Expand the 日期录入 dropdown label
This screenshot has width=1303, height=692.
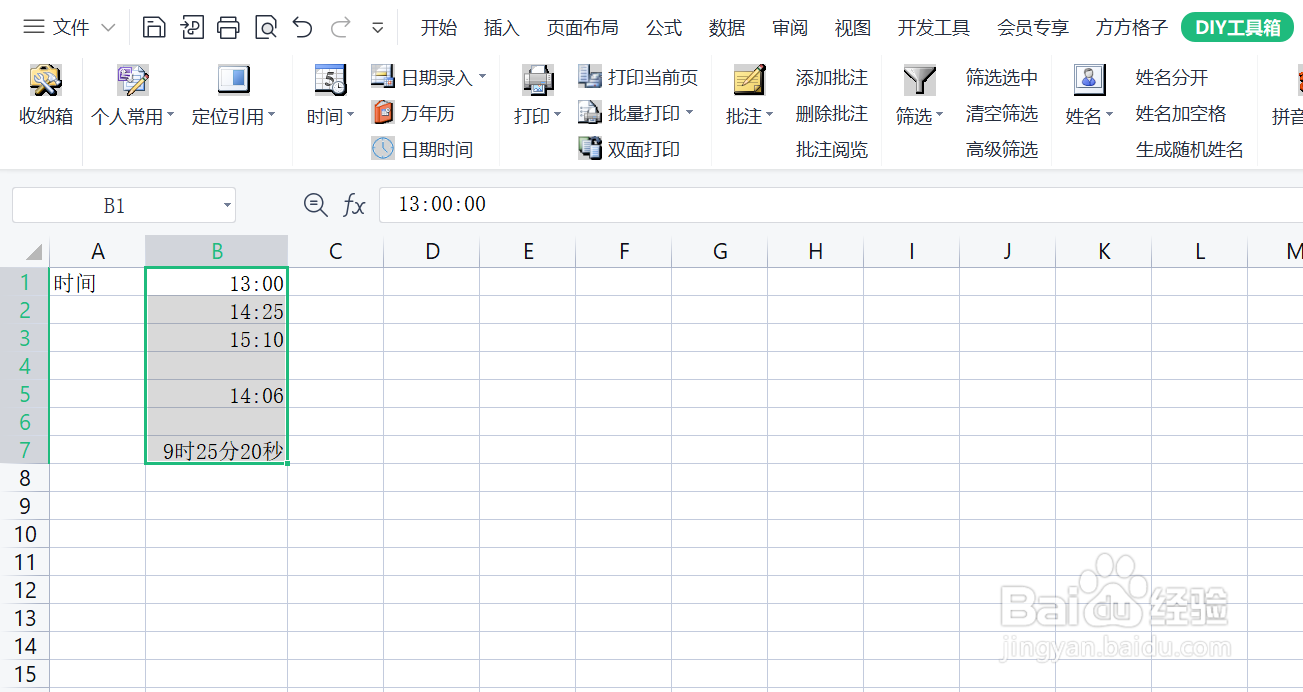[x=443, y=77]
